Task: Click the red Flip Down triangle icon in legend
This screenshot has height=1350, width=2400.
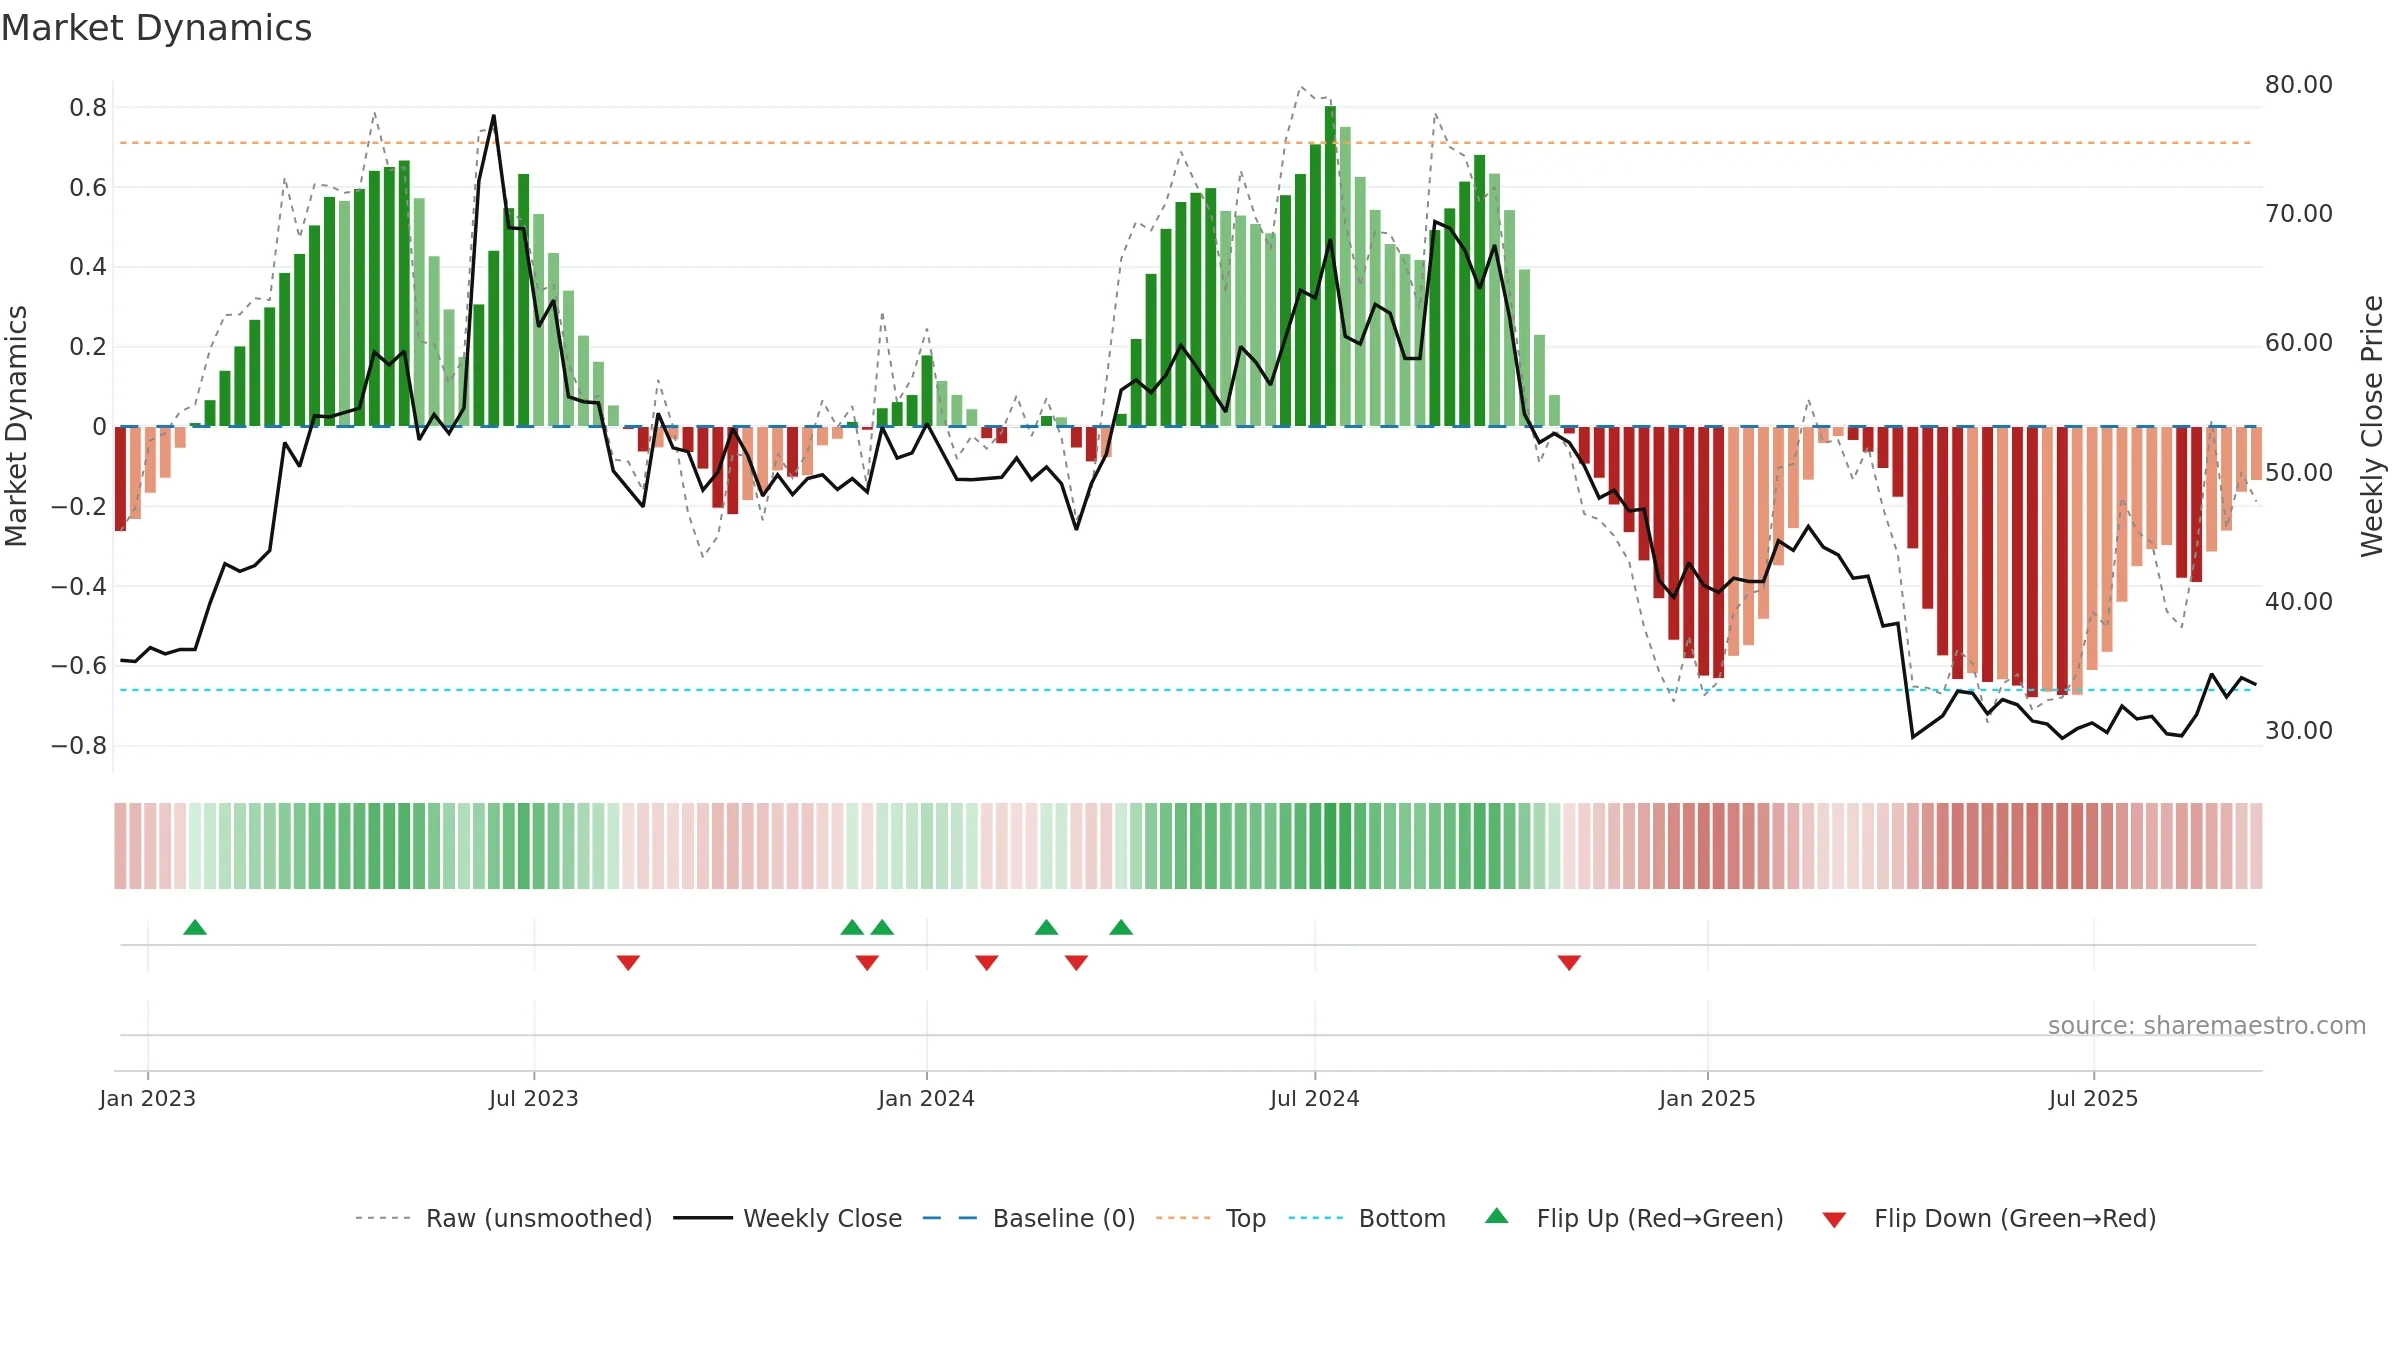Action: 1834,1220
